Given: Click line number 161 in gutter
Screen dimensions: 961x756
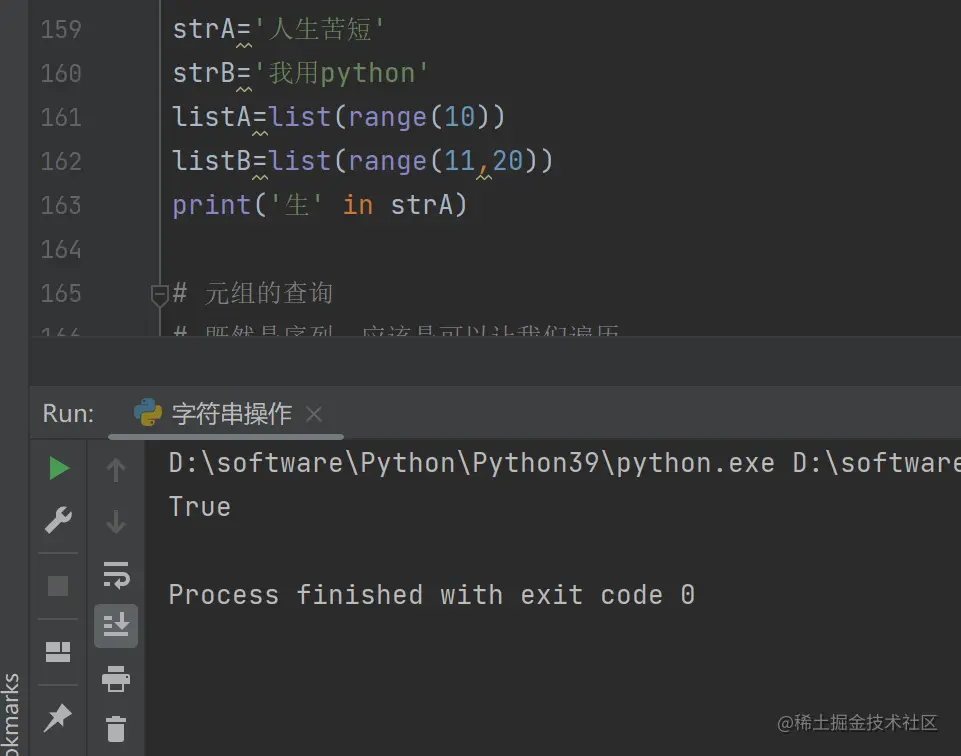Looking at the screenshot, I should pyautogui.click(x=61, y=117).
